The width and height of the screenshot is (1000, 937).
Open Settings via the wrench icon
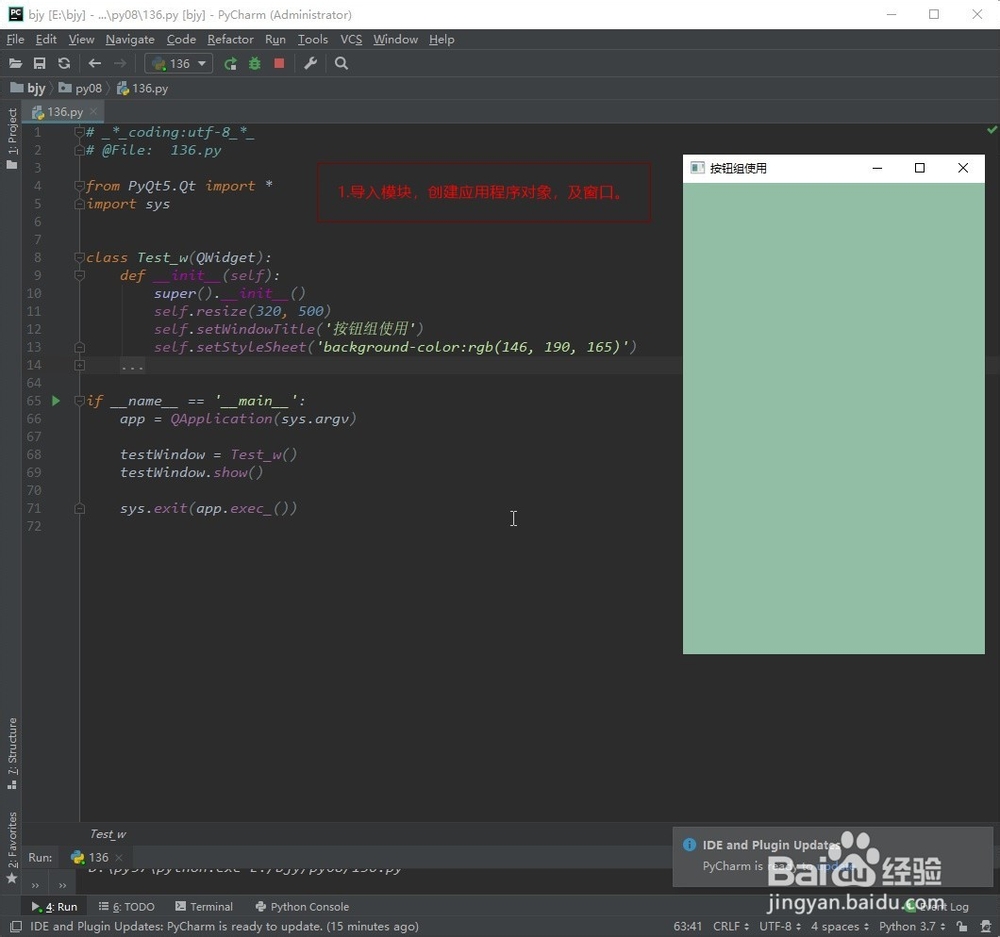[311, 63]
